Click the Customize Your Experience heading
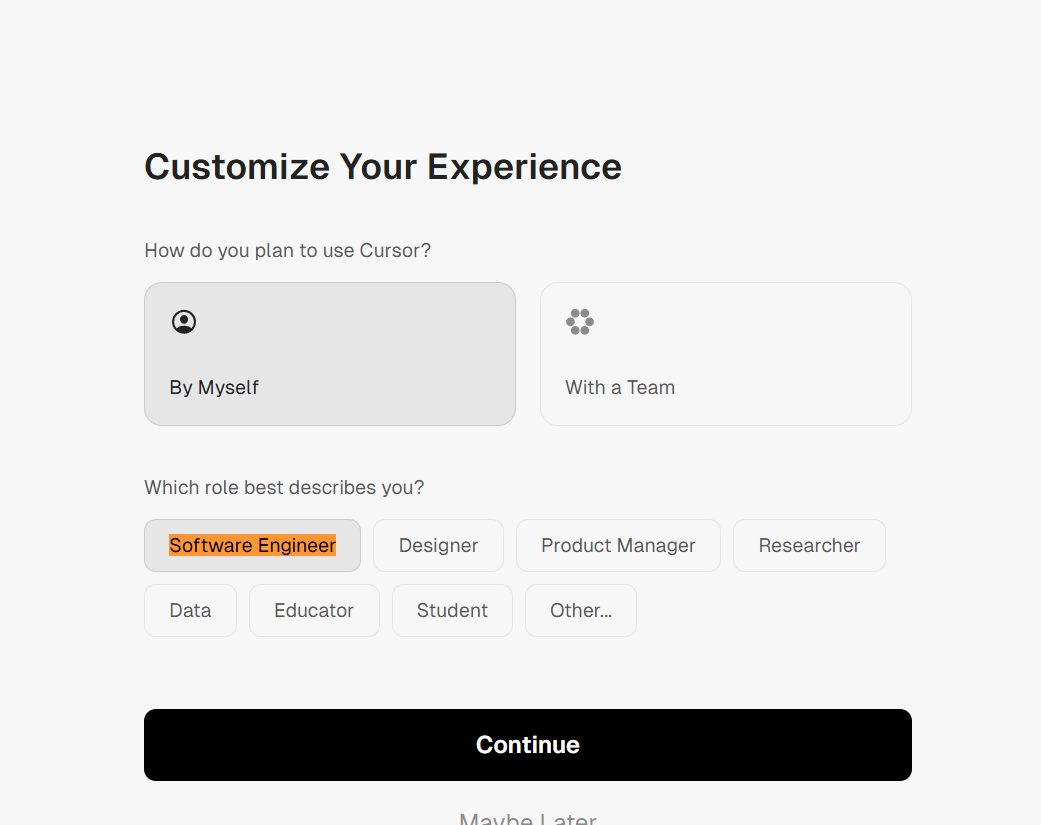Image resolution: width=1041 pixels, height=825 pixels. pos(383,167)
